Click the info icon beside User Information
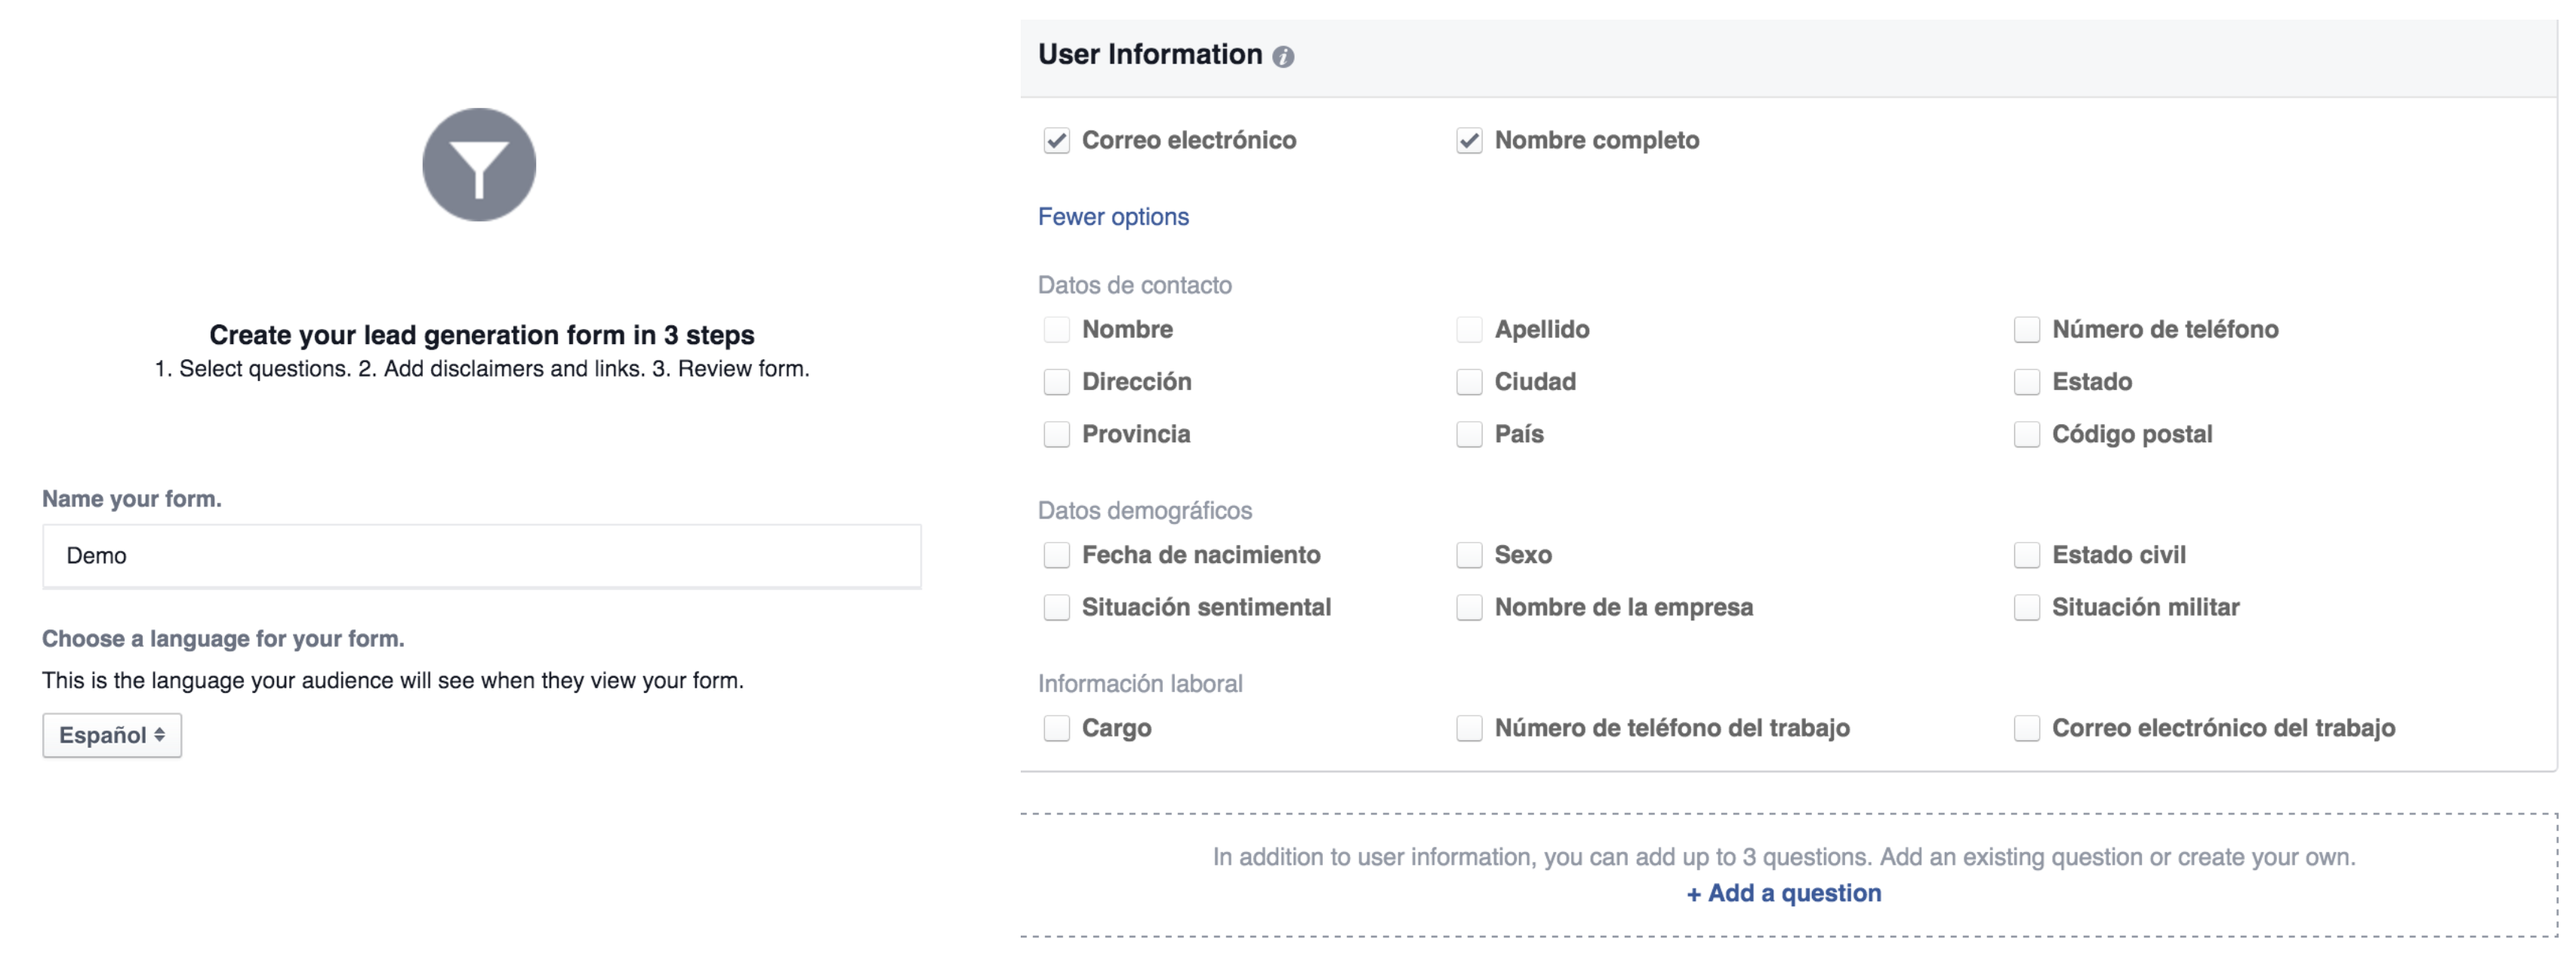Image resolution: width=2576 pixels, height=957 pixels. click(1285, 56)
